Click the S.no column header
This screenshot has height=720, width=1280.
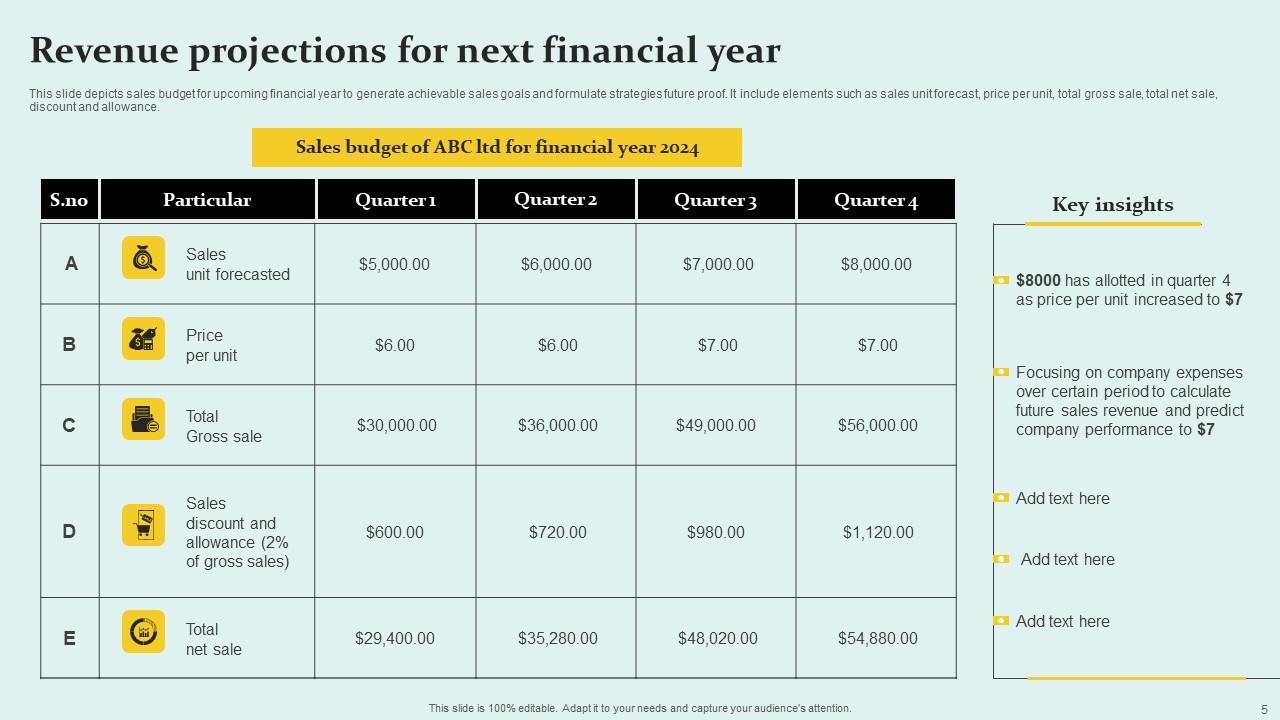point(69,200)
